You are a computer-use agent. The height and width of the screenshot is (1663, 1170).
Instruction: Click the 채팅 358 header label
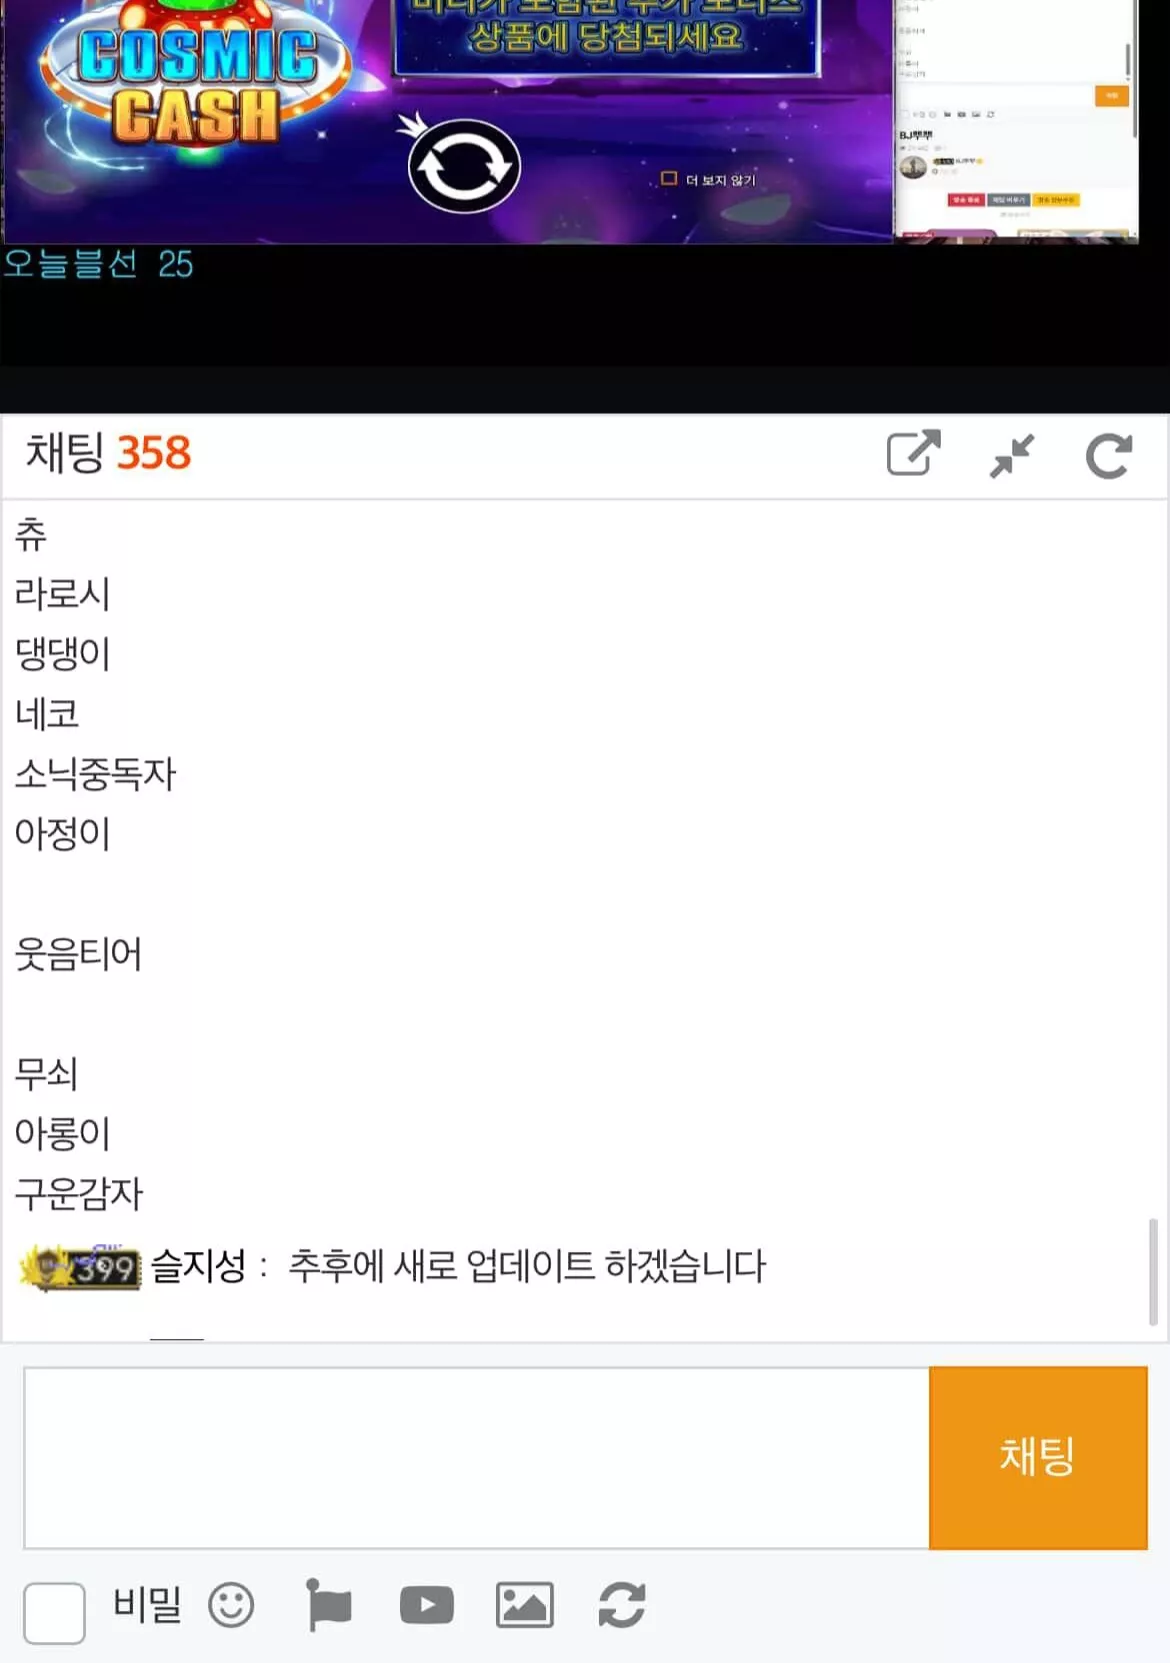108,453
